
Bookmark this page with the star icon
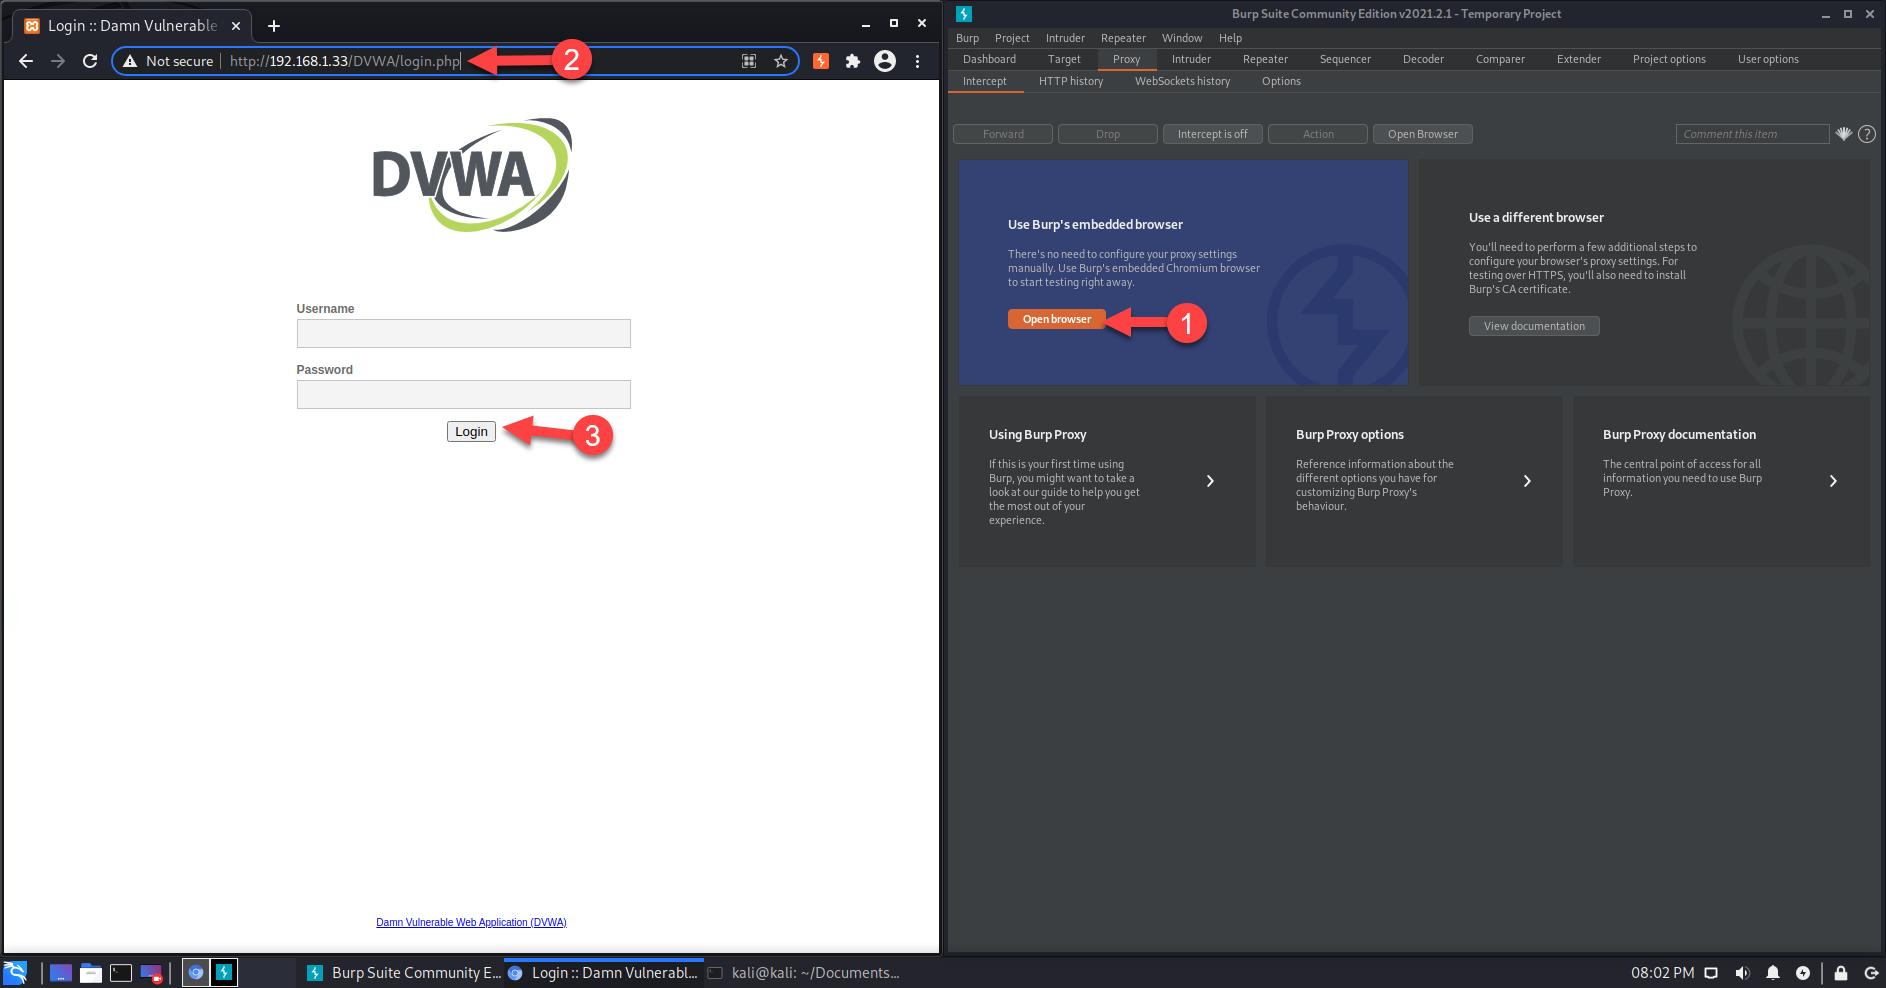coord(781,61)
